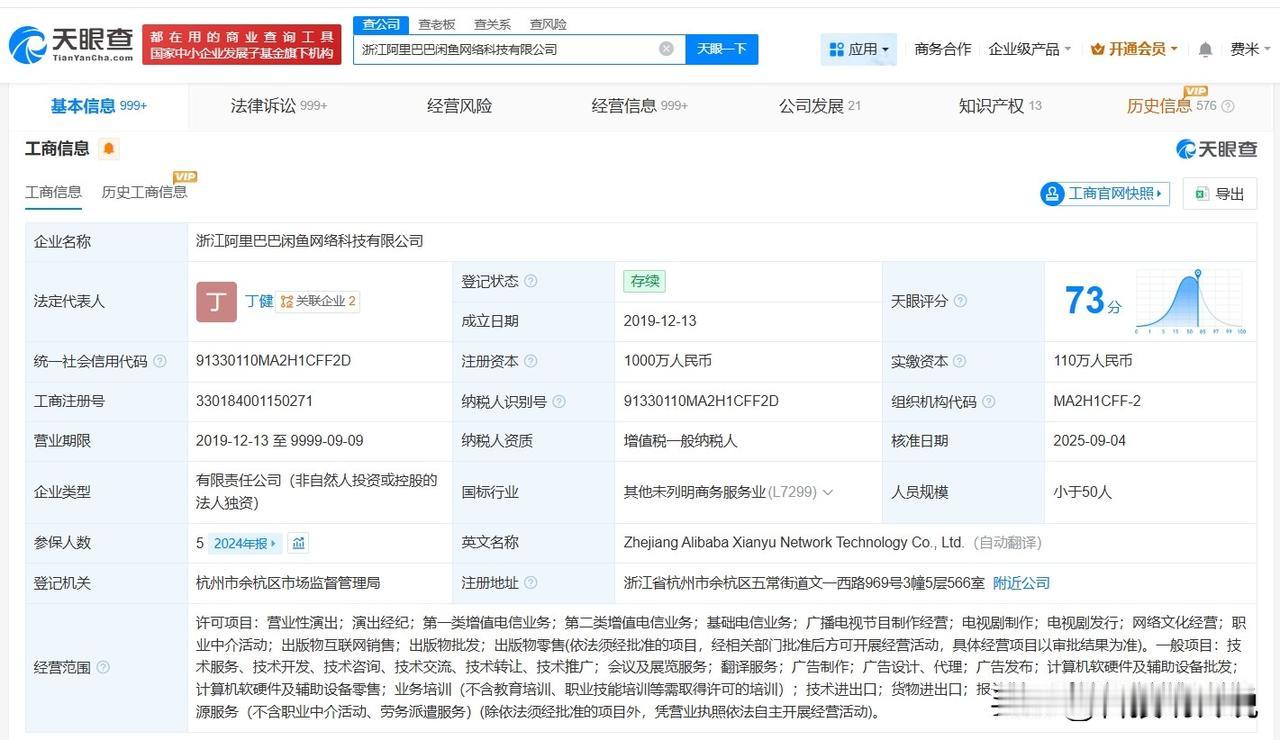Click help icon beside 历史信息 576
The width and height of the screenshot is (1280, 740).
pyautogui.click(x=1228, y=106)
